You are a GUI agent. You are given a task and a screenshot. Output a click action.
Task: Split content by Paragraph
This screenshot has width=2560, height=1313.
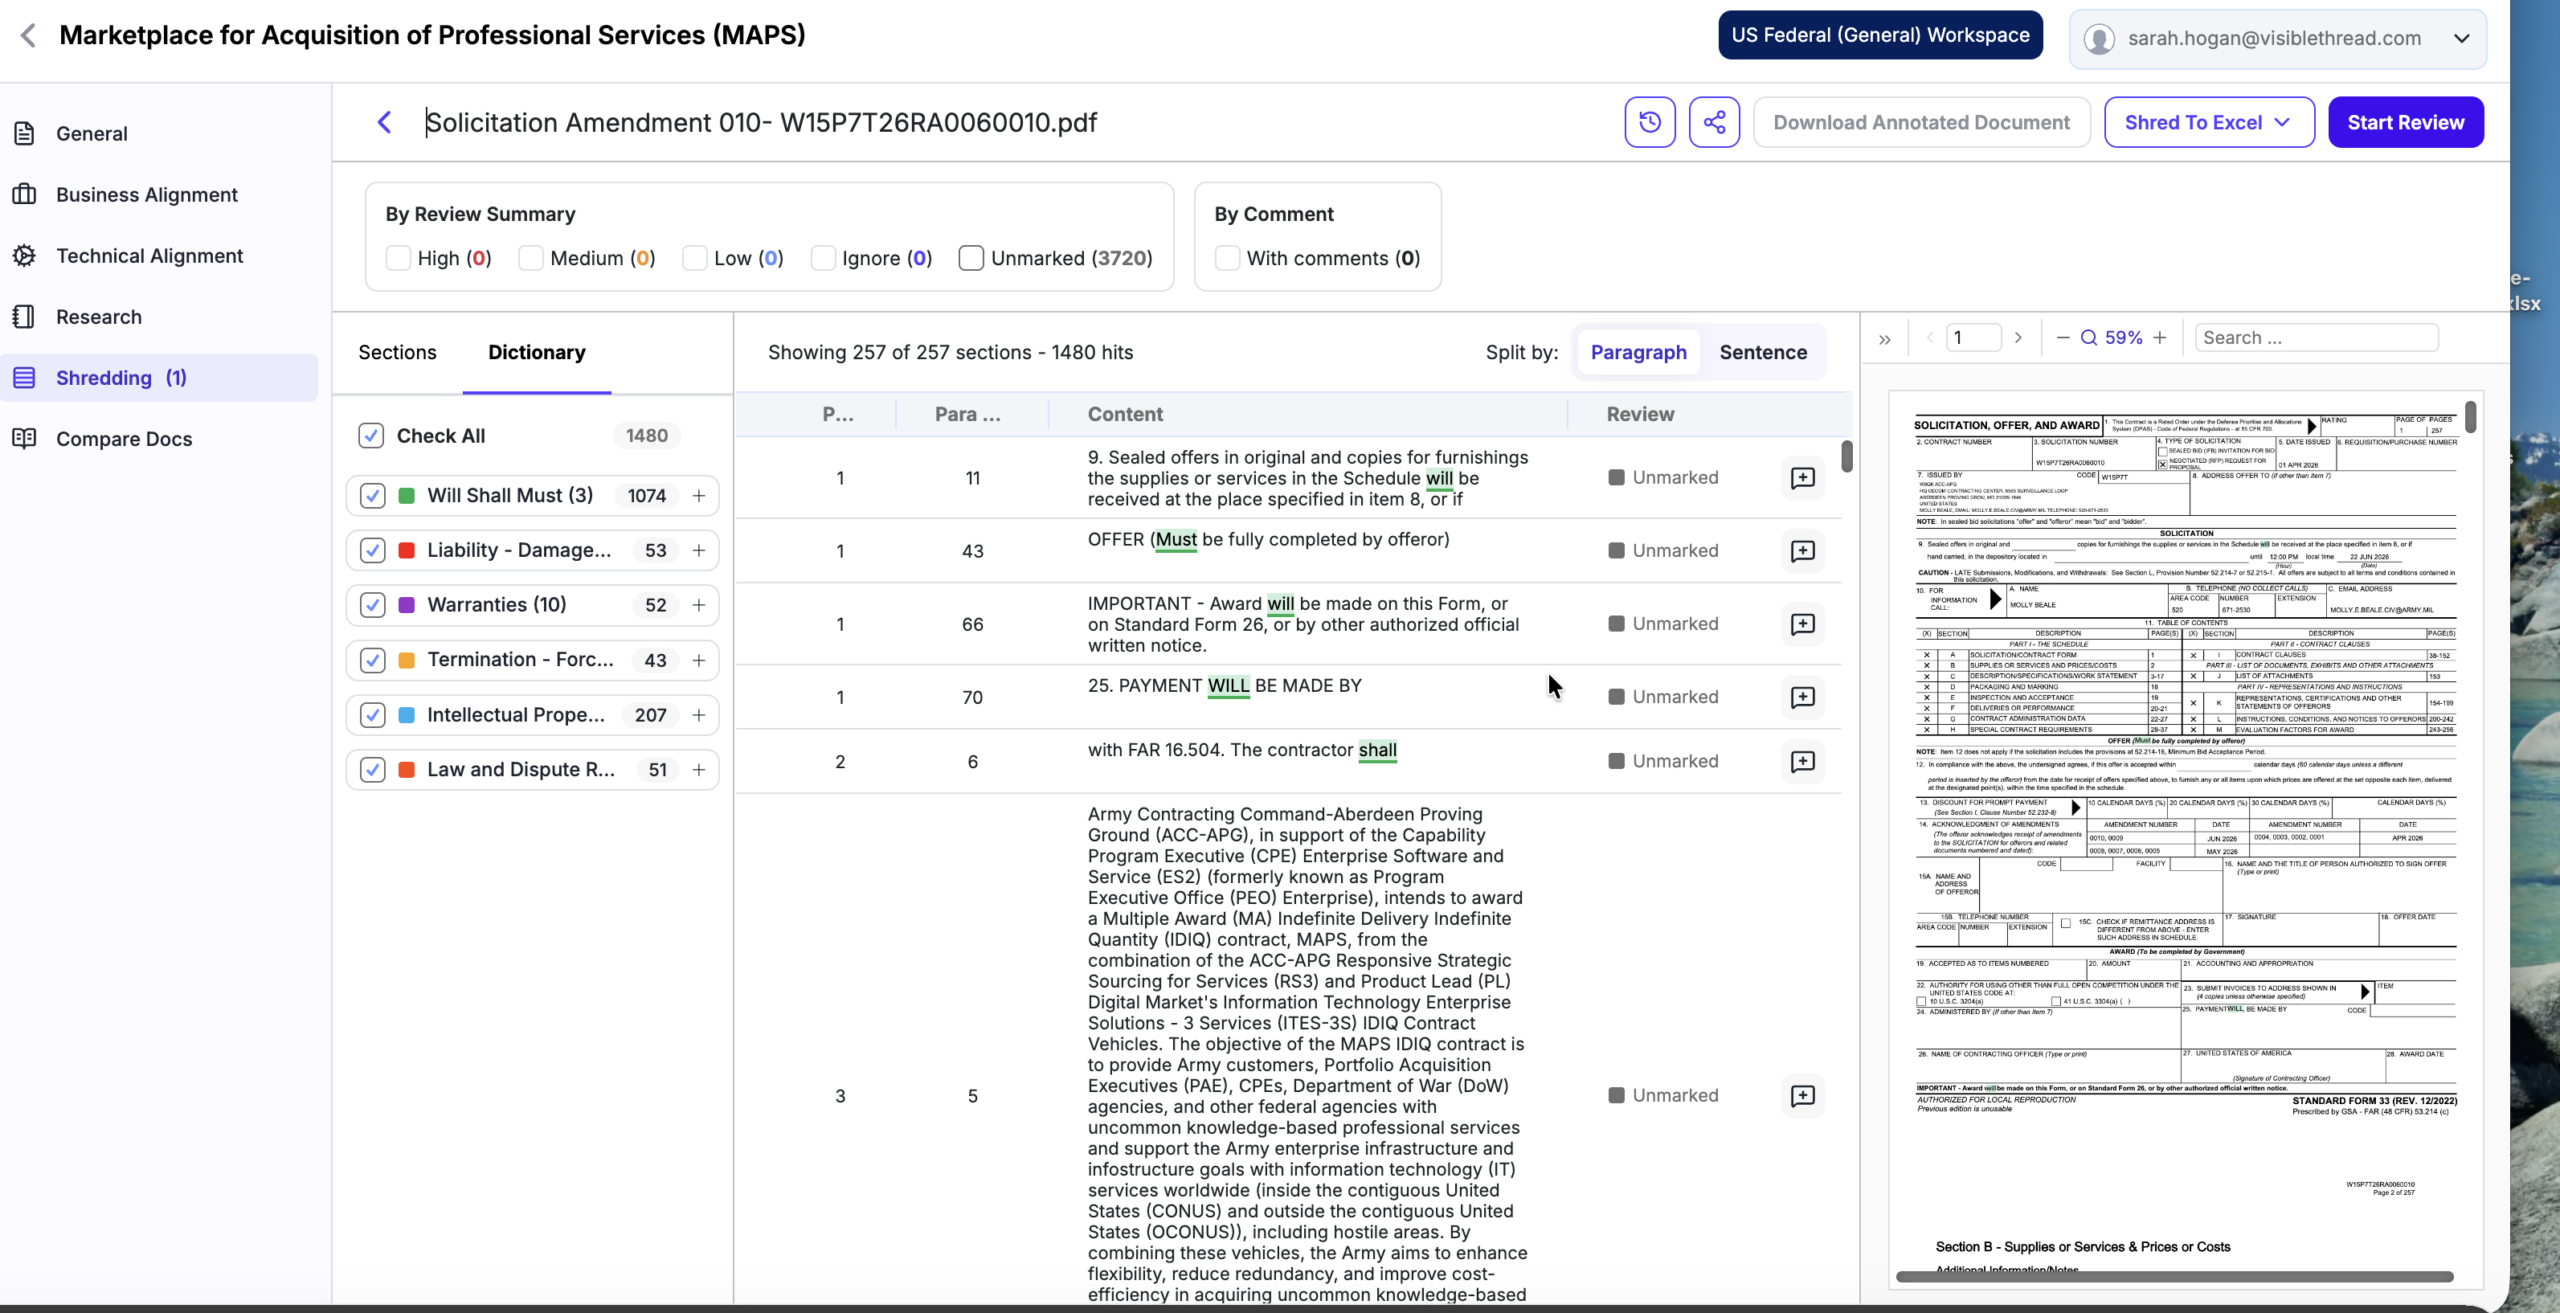tap(1638, 352)
